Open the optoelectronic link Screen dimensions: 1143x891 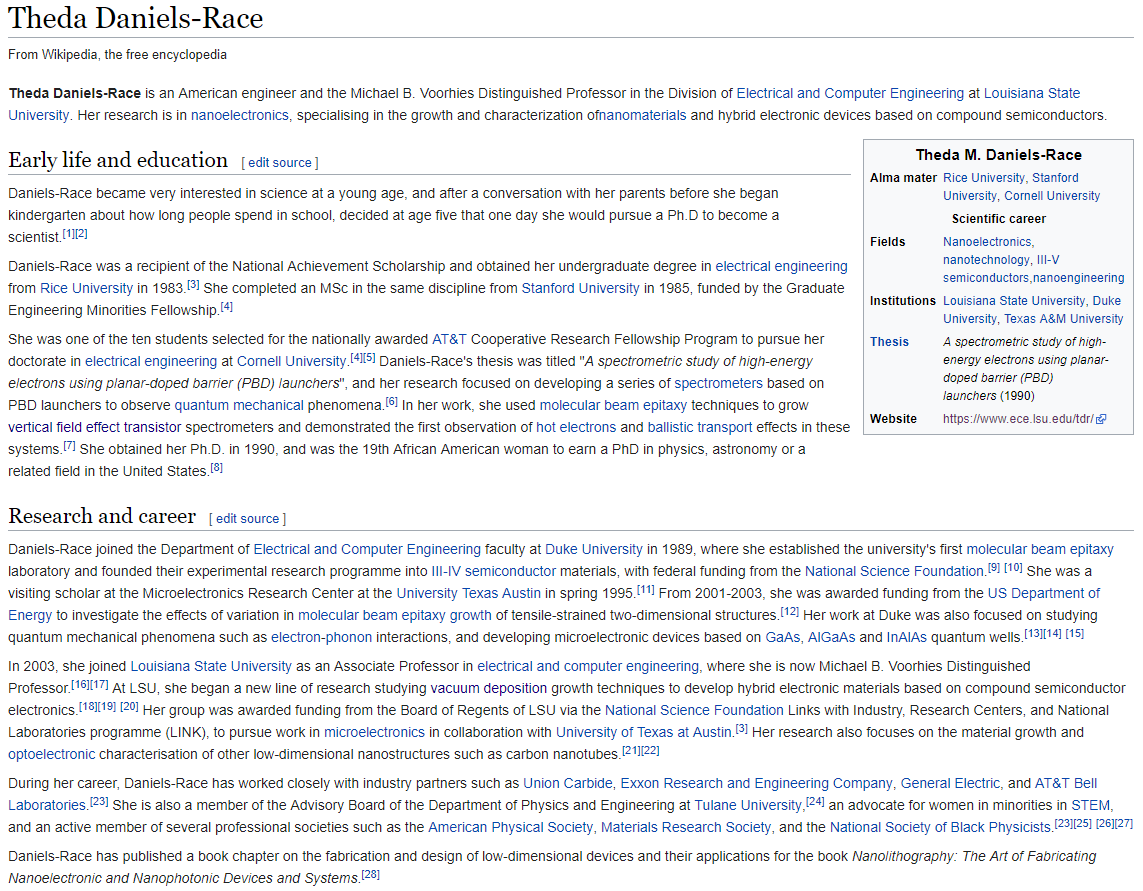pos(52,753)
